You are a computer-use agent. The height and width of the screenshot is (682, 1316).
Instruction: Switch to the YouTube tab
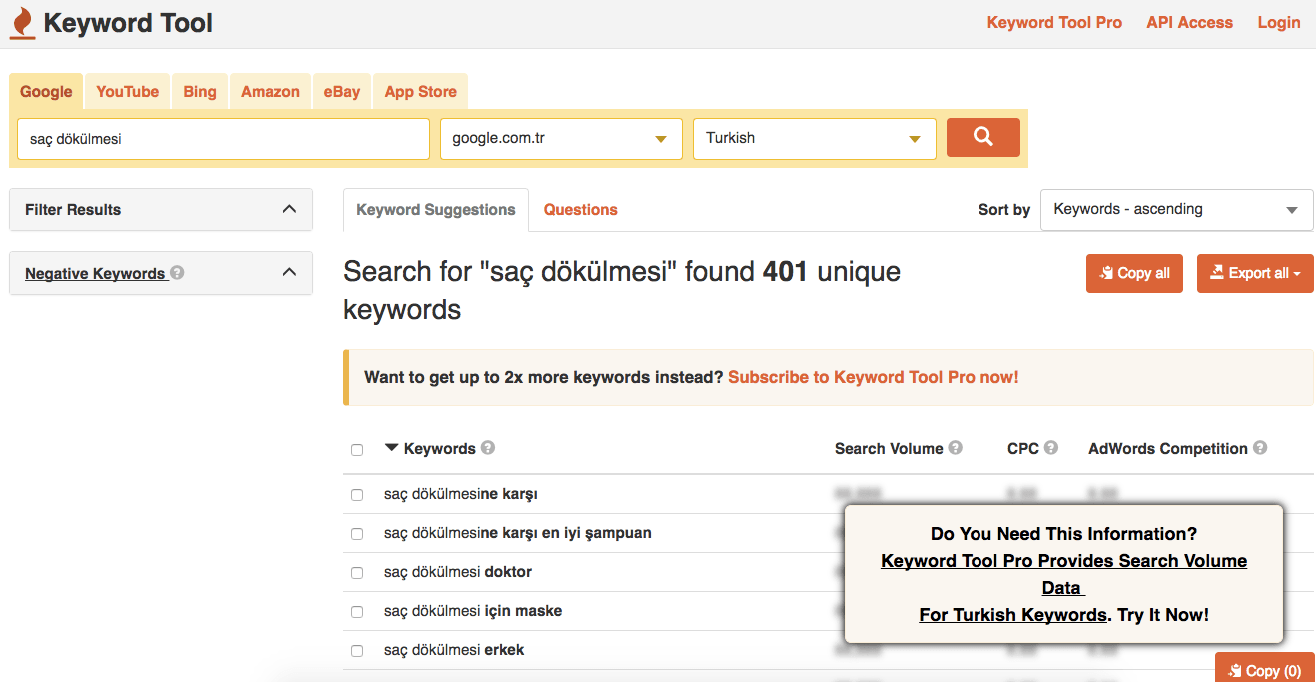click(x=127, y=92)
